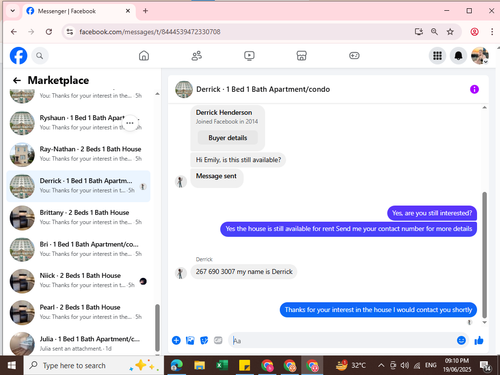Send a thumbs-up like

click(x=479, y=340)
